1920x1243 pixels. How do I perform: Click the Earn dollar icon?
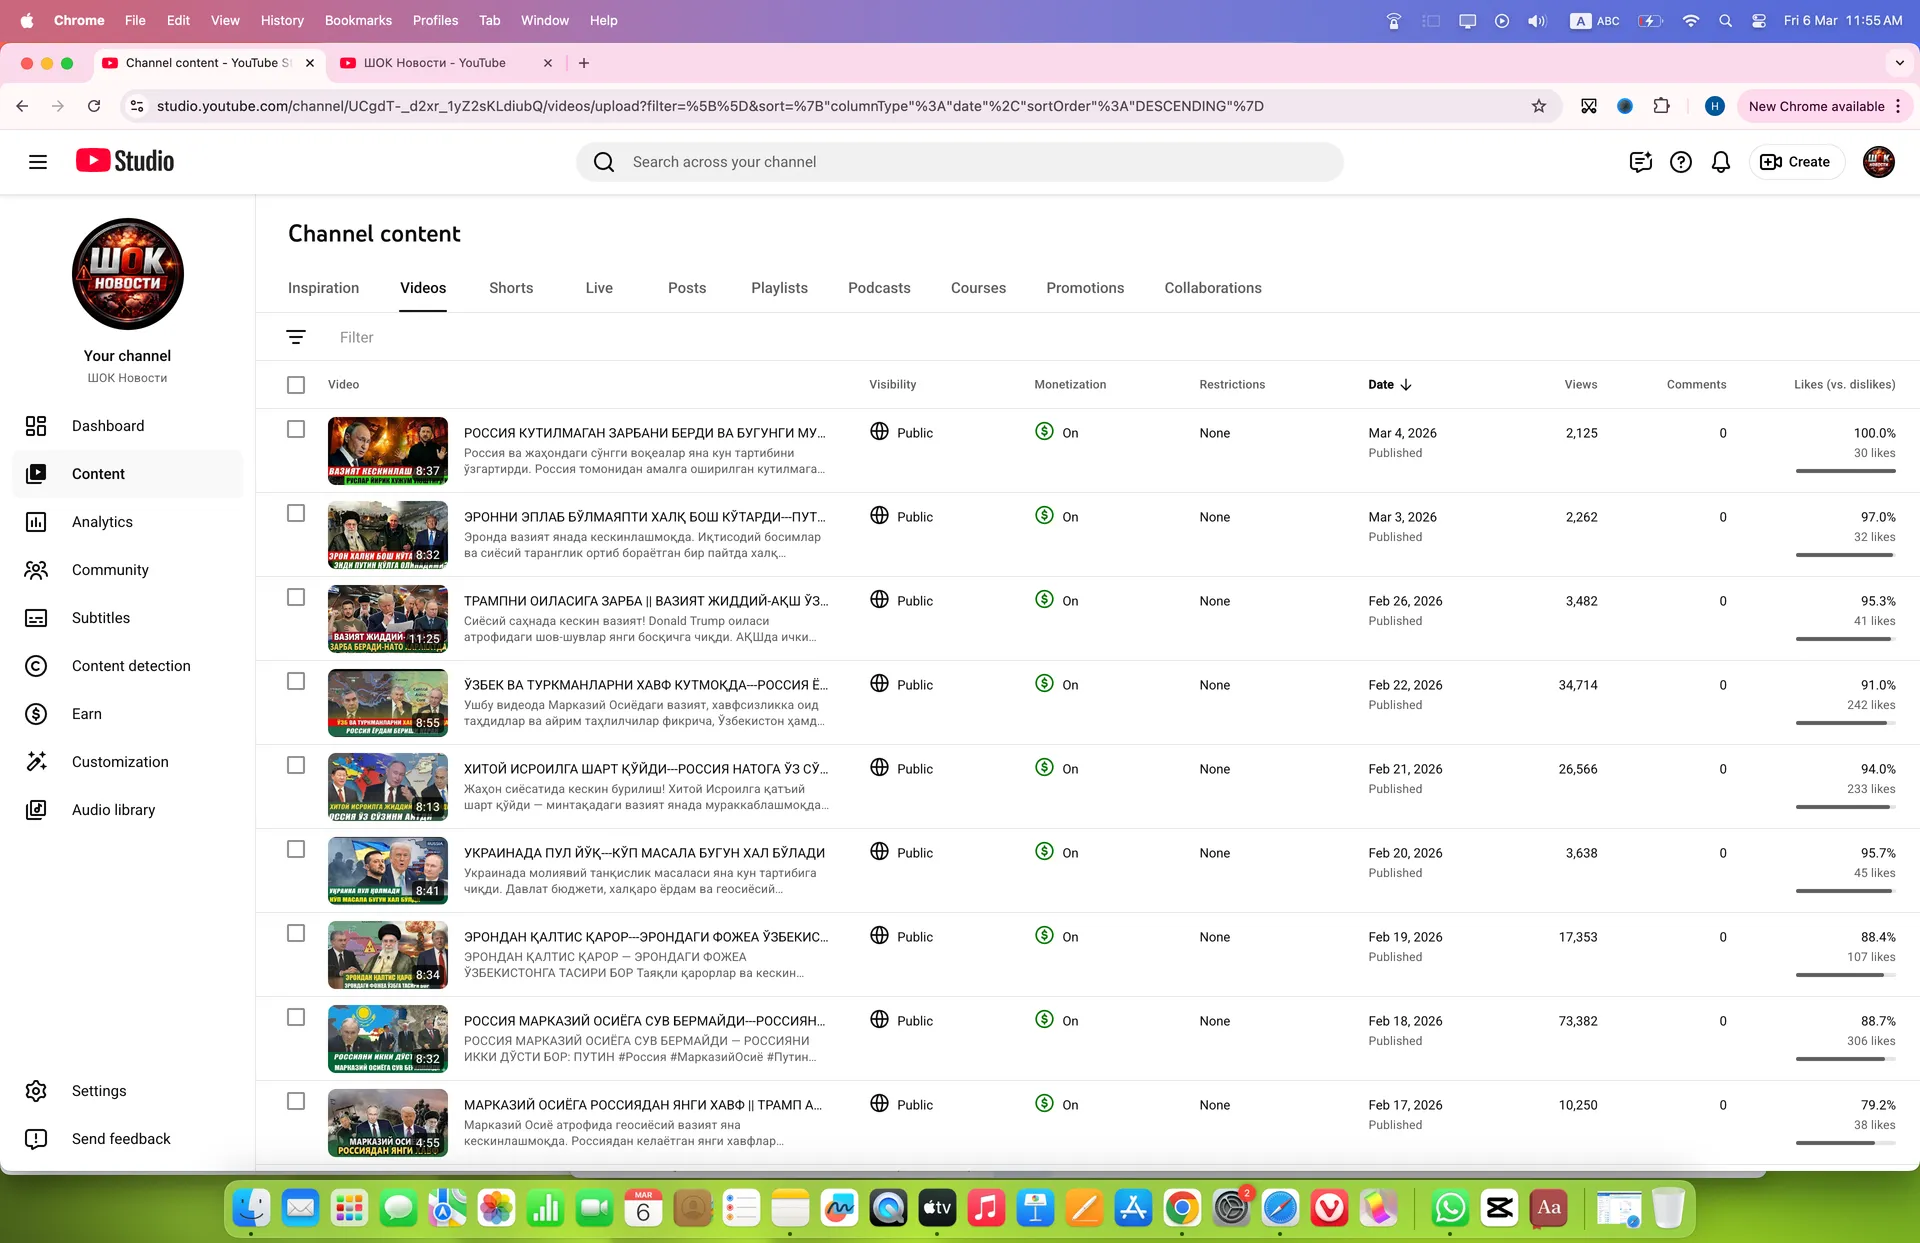(36, 714)
